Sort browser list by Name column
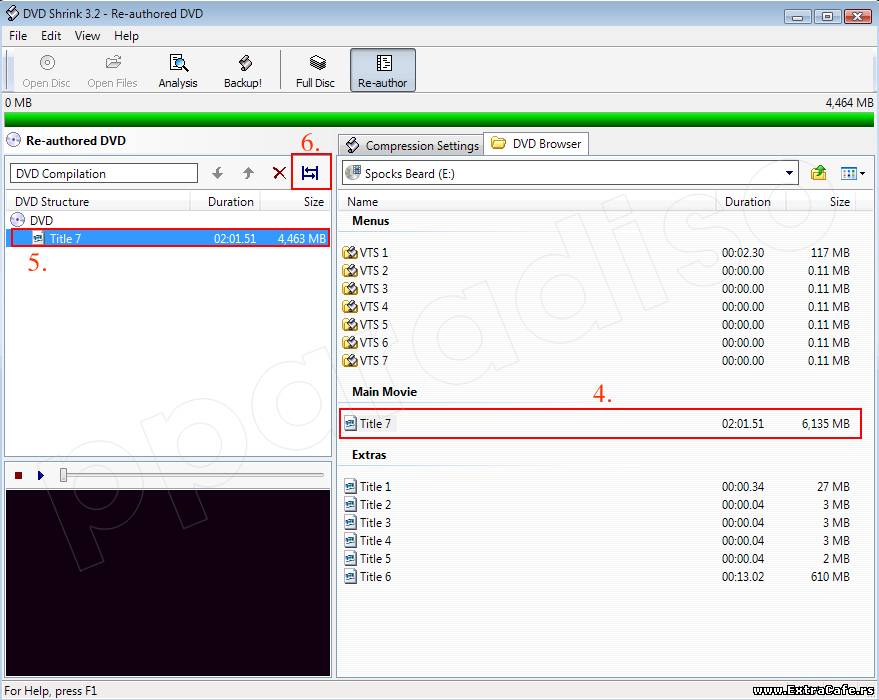The width and height of the screenshot is (879, 700). point(527,202)
